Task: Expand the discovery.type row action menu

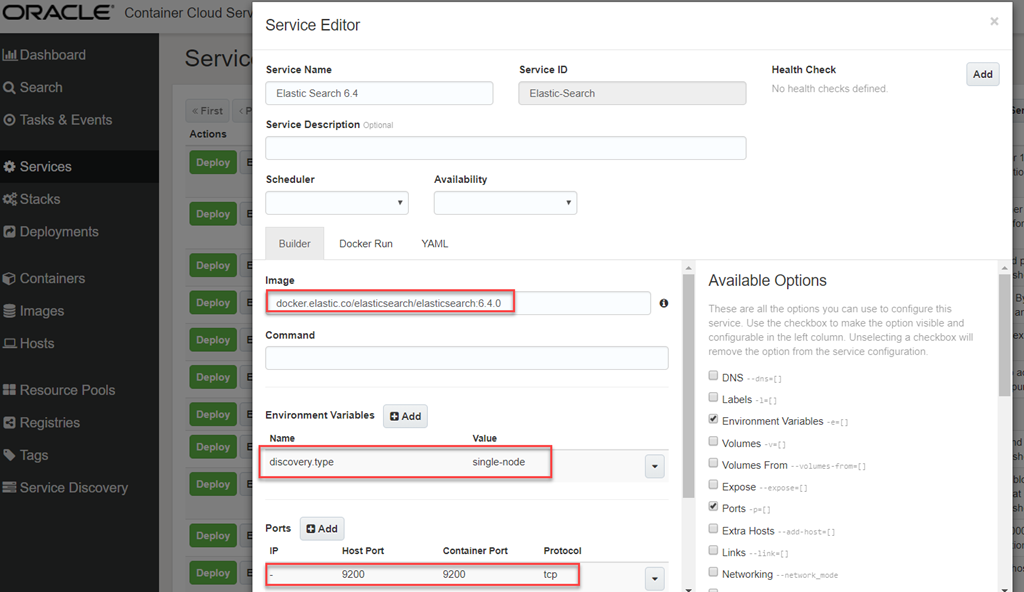Action: 655,466
